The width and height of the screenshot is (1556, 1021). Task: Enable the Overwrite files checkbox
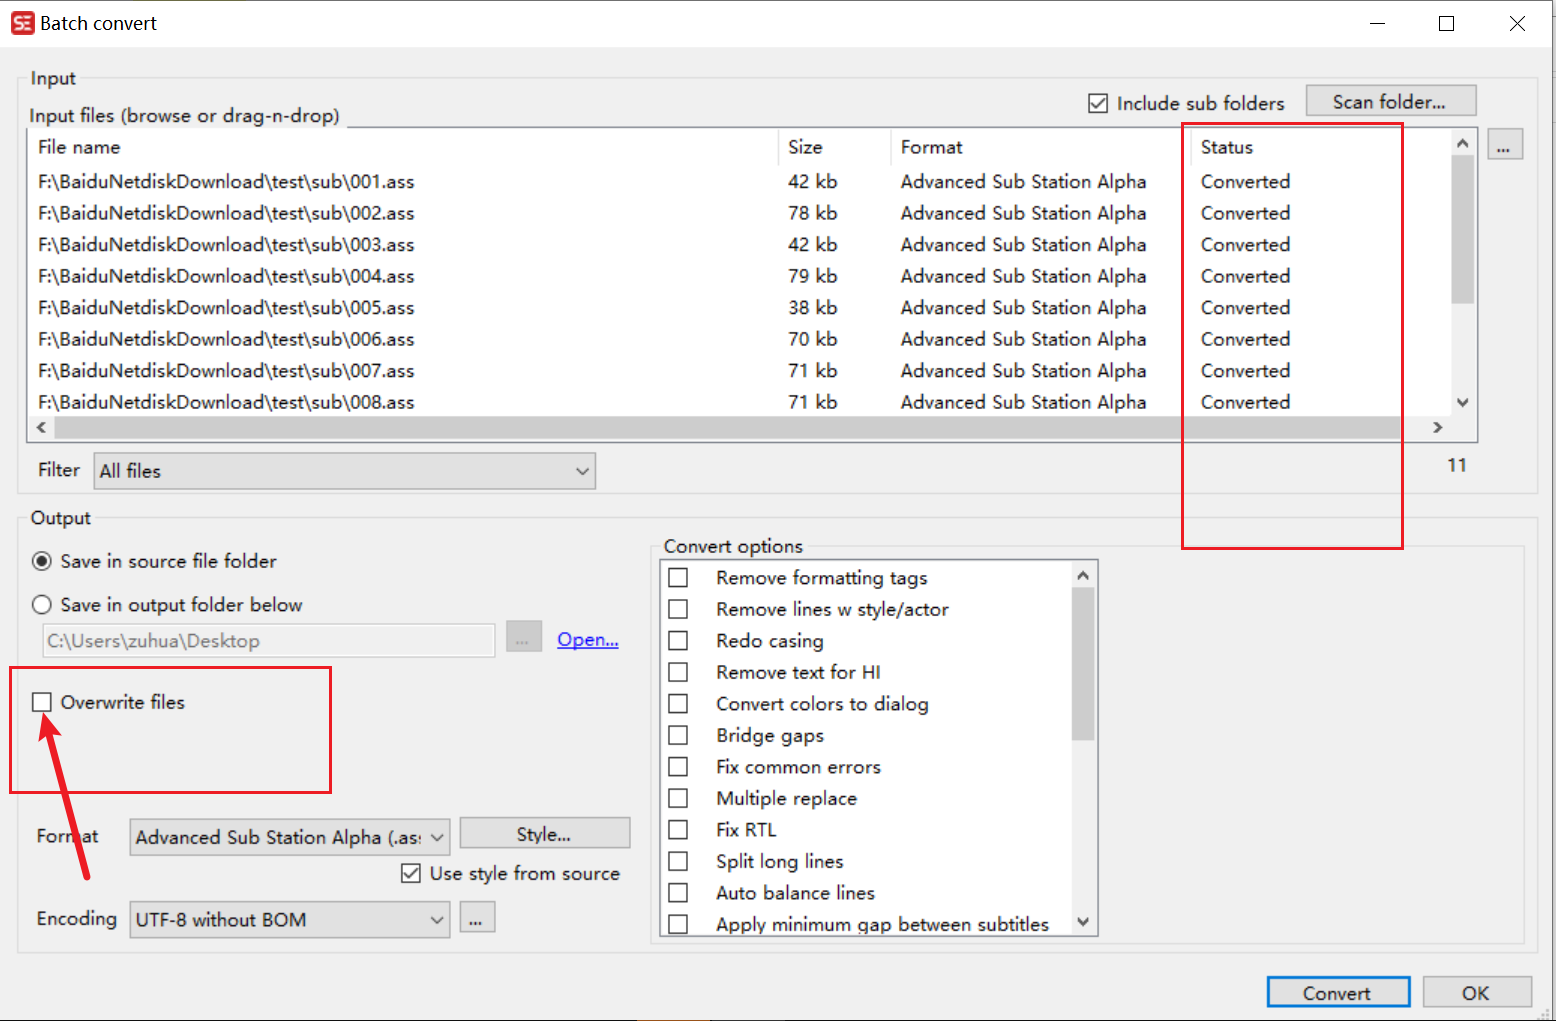[x=41, y=702]
